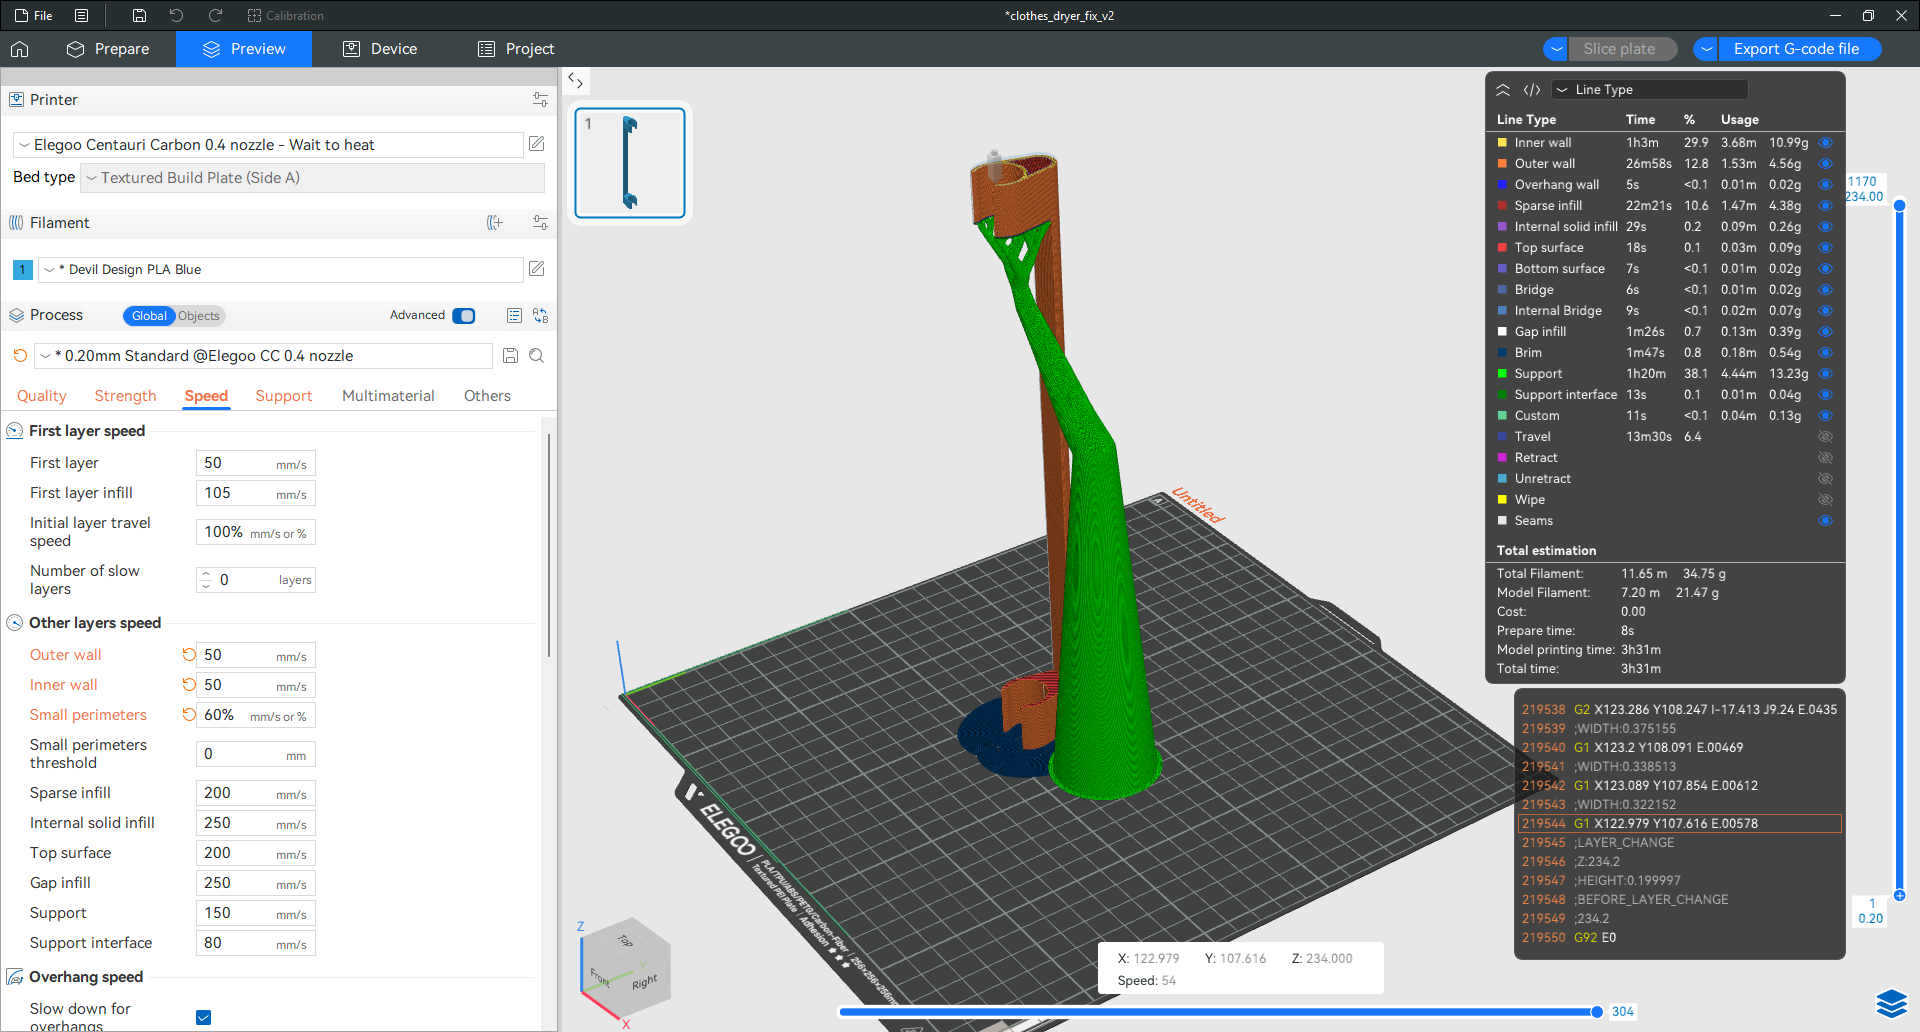Open the Calibration menu
This screenshot has height=1032, width=1920.
click(286, 15)
